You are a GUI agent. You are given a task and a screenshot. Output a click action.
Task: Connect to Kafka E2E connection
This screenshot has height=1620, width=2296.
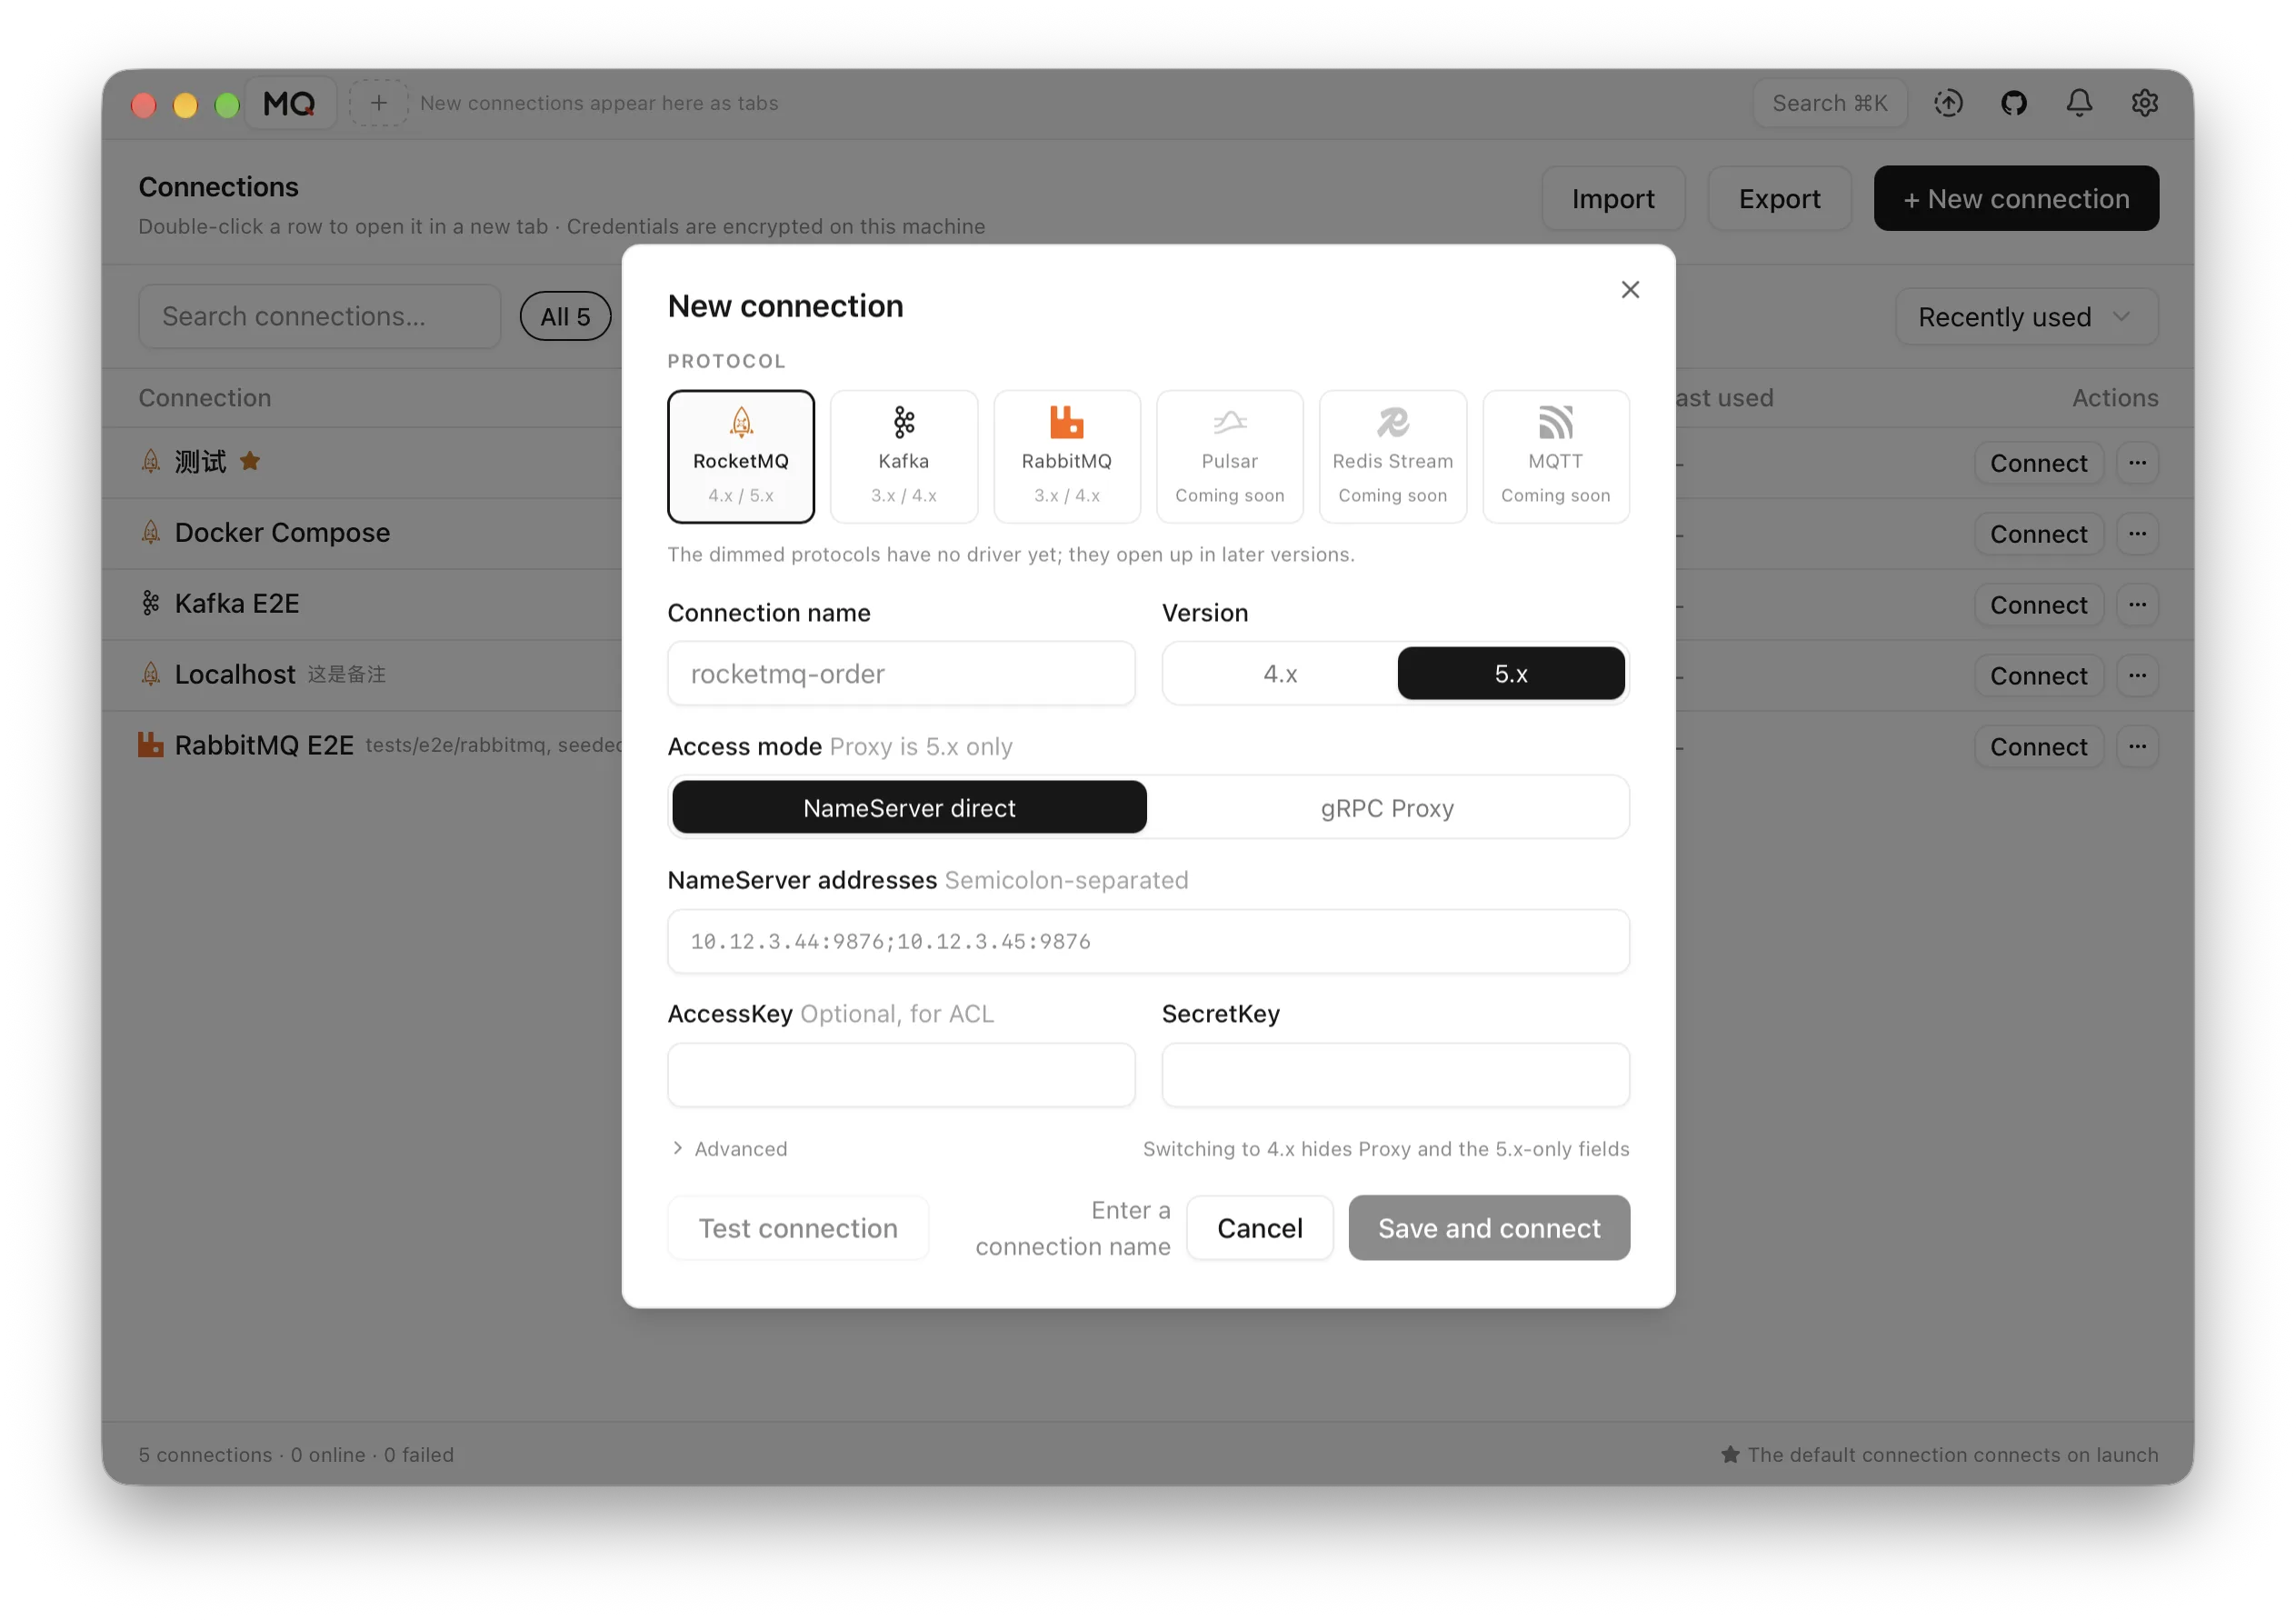coord(2038,605)
